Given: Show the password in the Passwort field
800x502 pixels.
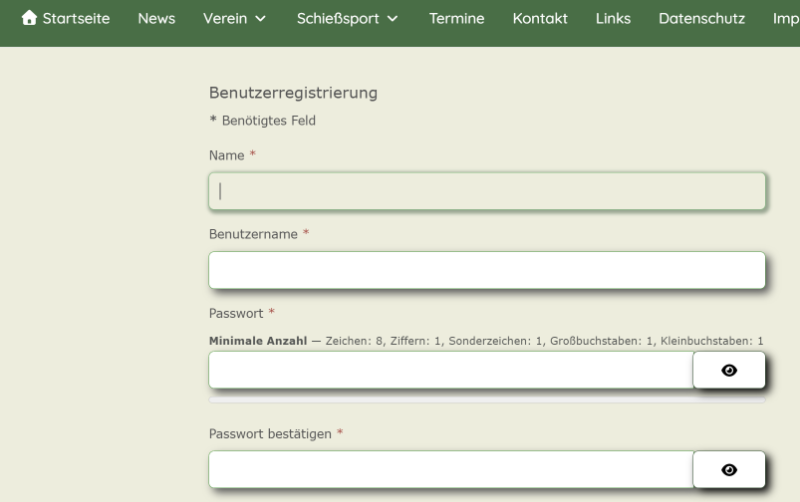Looking at the screenshot, I should [x=729, y=370].
